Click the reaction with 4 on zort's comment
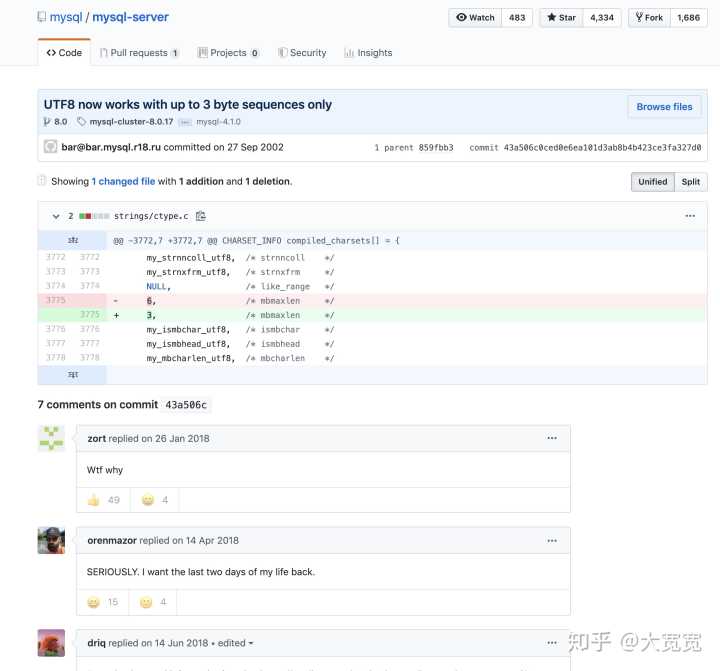Viewport: 720px width, 671px height. [155, 500]
